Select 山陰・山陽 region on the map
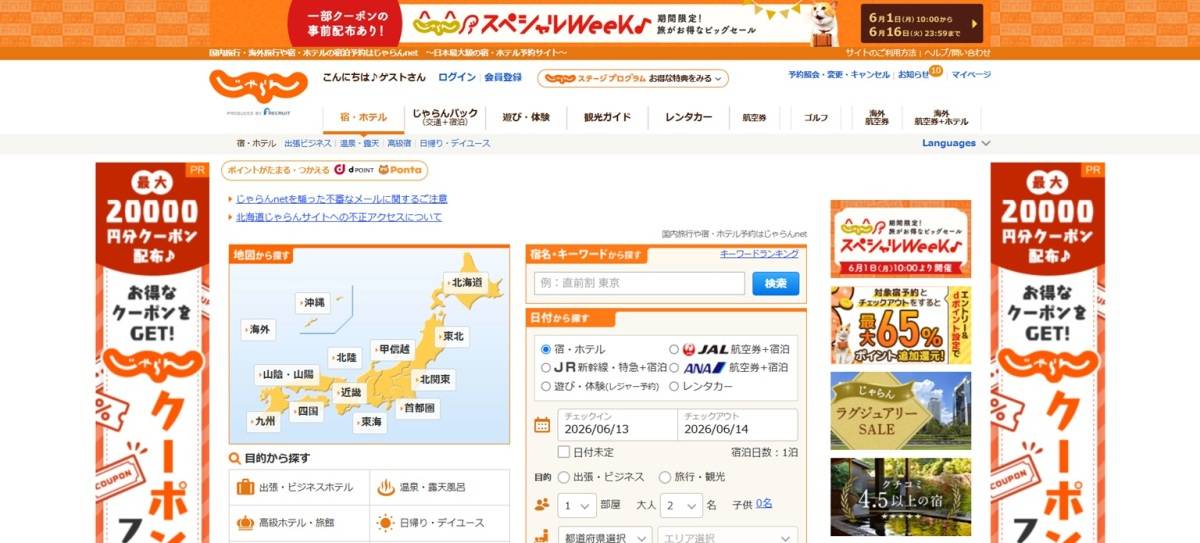Viewport: 1200px width, 543px height. pos(286,374)
